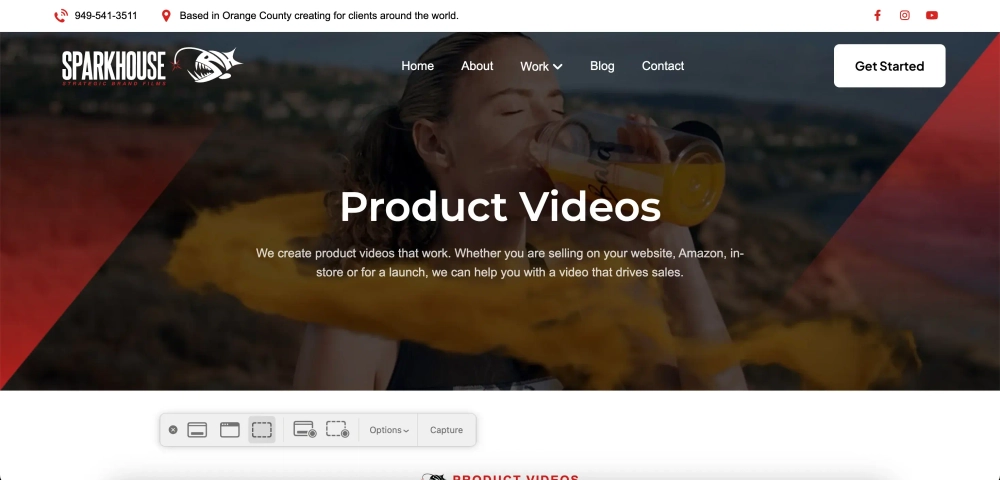The height and width of the screenshot is (480, 1000).
Task: Go to the Home nav item
Action: [x=418, y=66]
